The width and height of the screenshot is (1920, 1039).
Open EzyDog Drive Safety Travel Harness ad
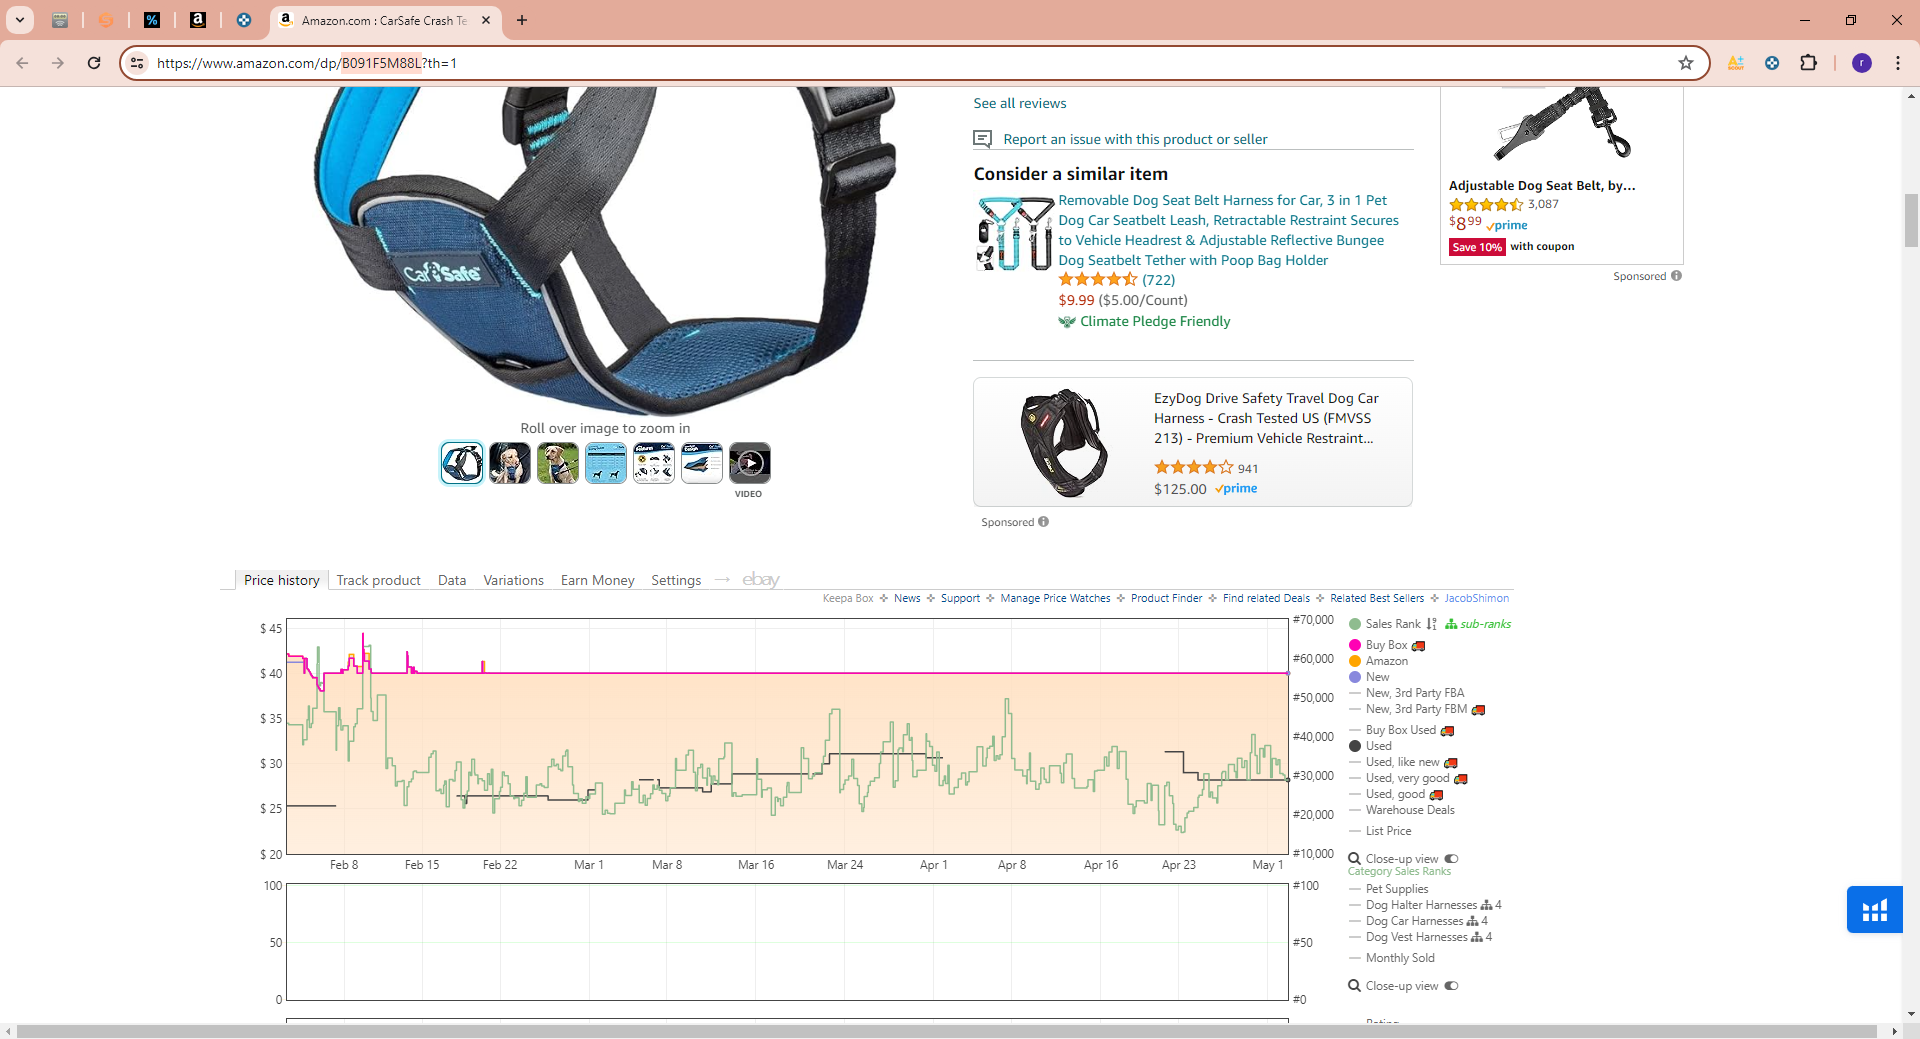pyautogui.click(x=1193, y=442)
